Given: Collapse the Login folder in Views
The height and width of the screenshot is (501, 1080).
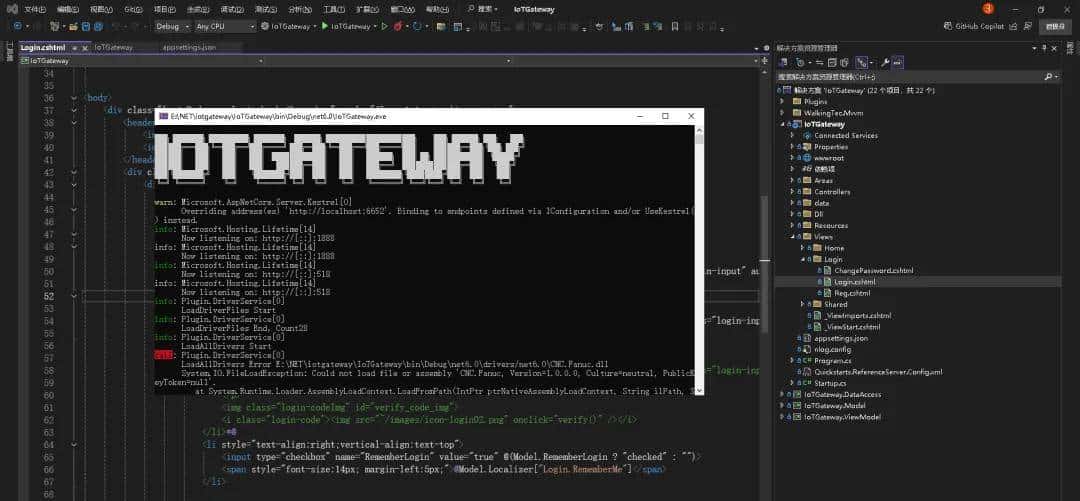Looking at the screenshot, I should (x=802, y=259).
